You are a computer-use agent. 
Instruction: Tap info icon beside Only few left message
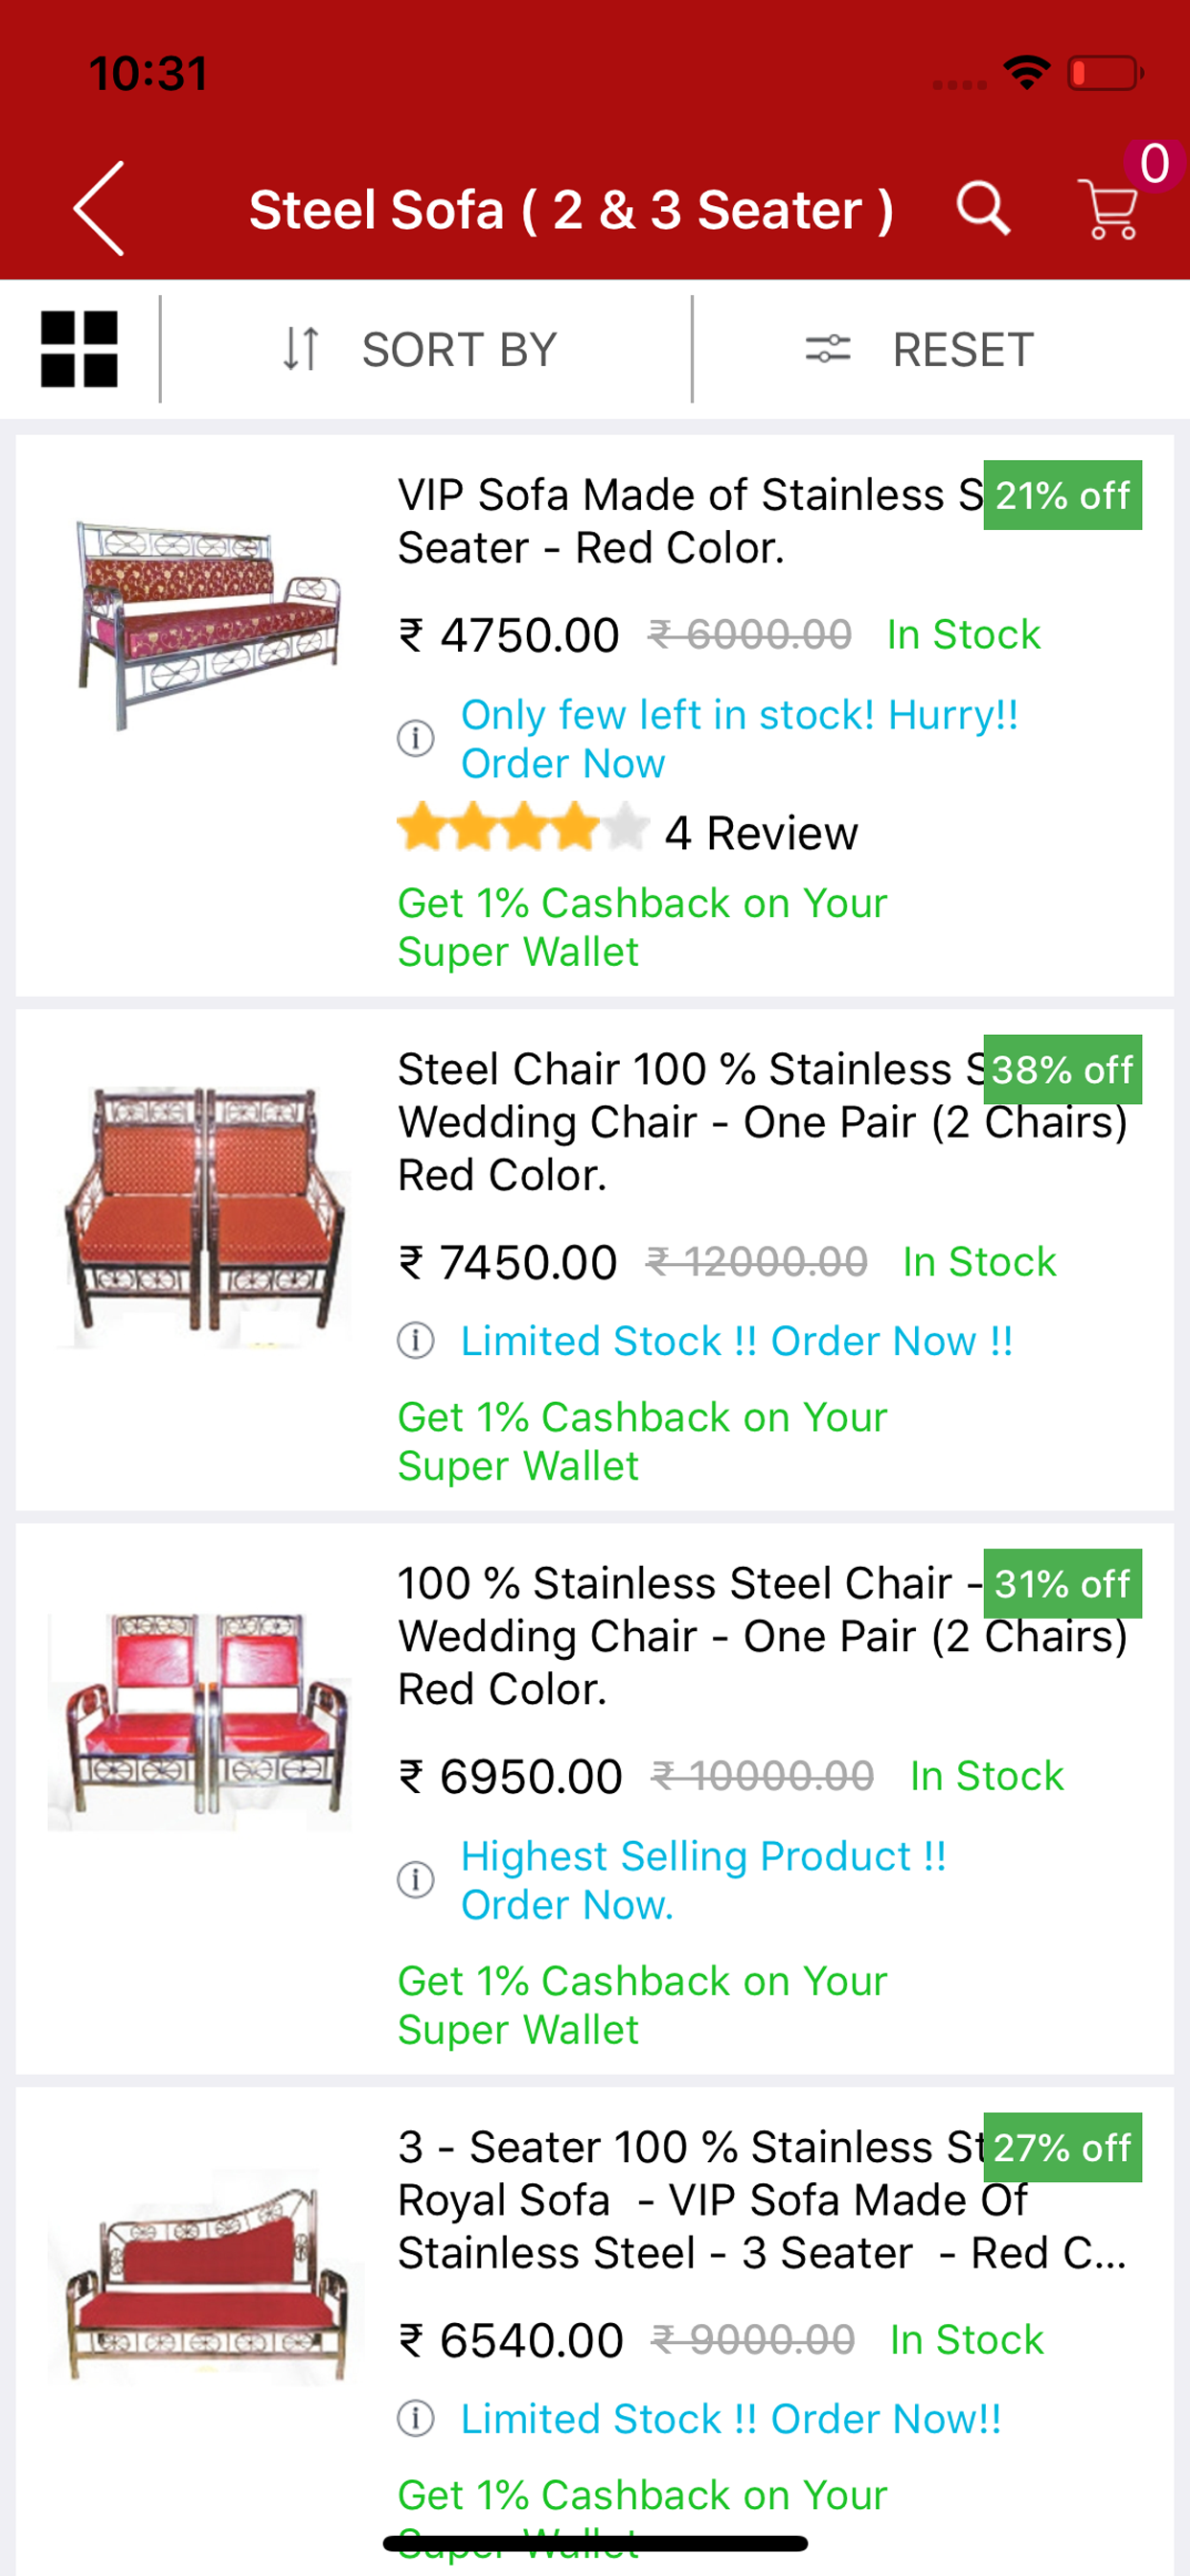coord(416,739)
